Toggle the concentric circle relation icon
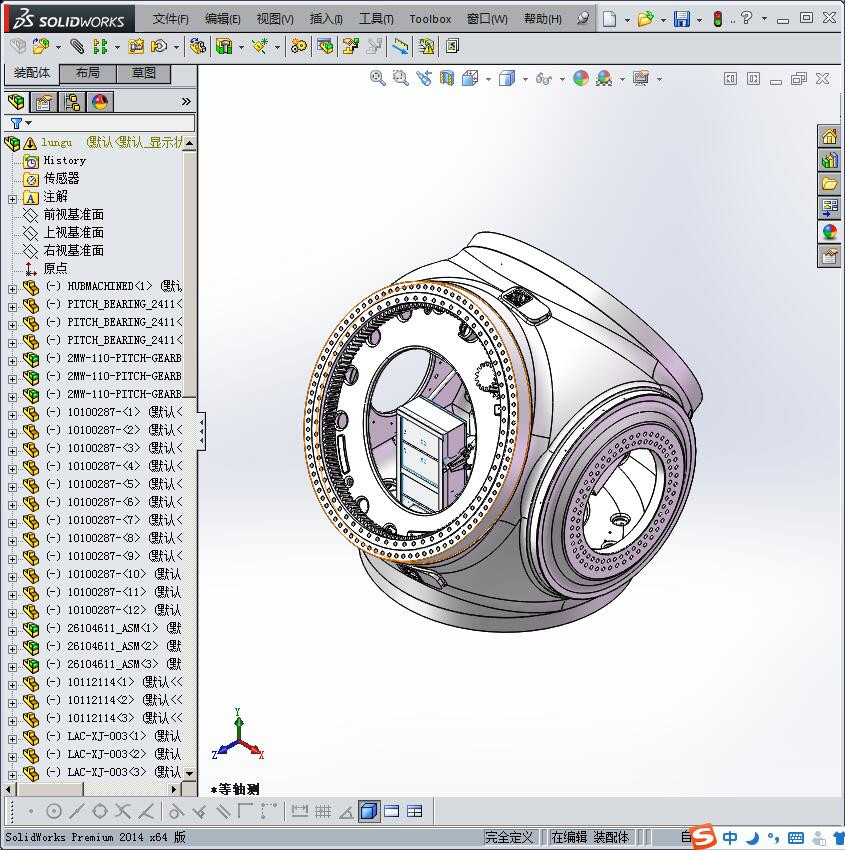Screen dimensions: 845x850 54,812
